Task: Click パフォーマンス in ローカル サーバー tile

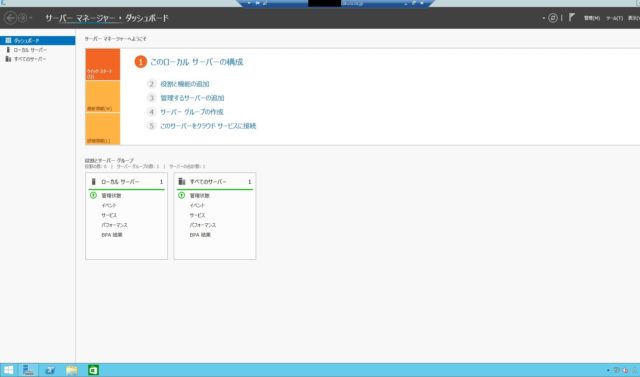Action: click(114, 225)
